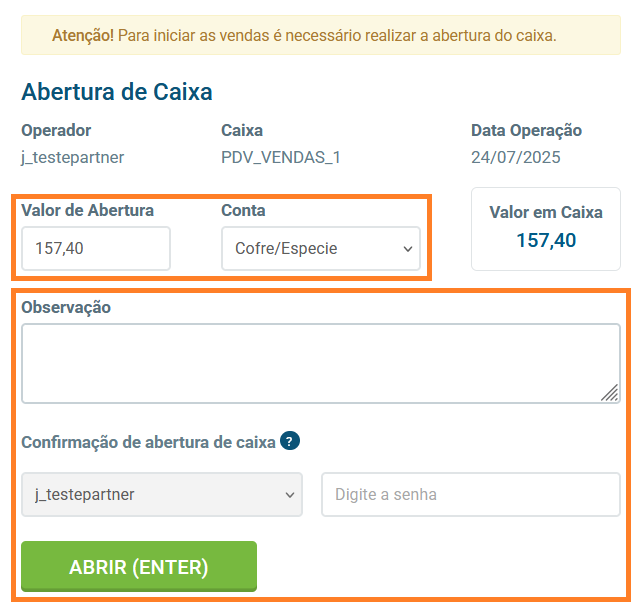Click the help question mark icon

click(x=290, y=441)
